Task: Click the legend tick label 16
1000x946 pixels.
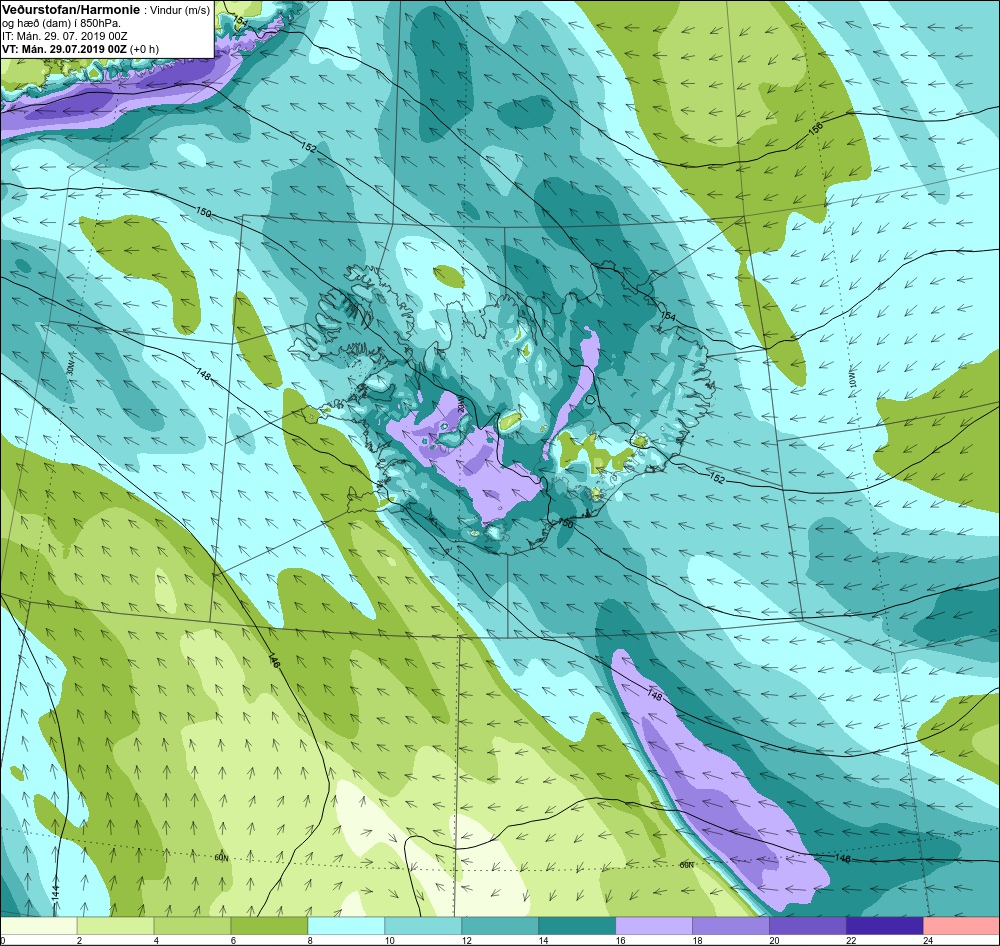Action: (x=621, y=940)
